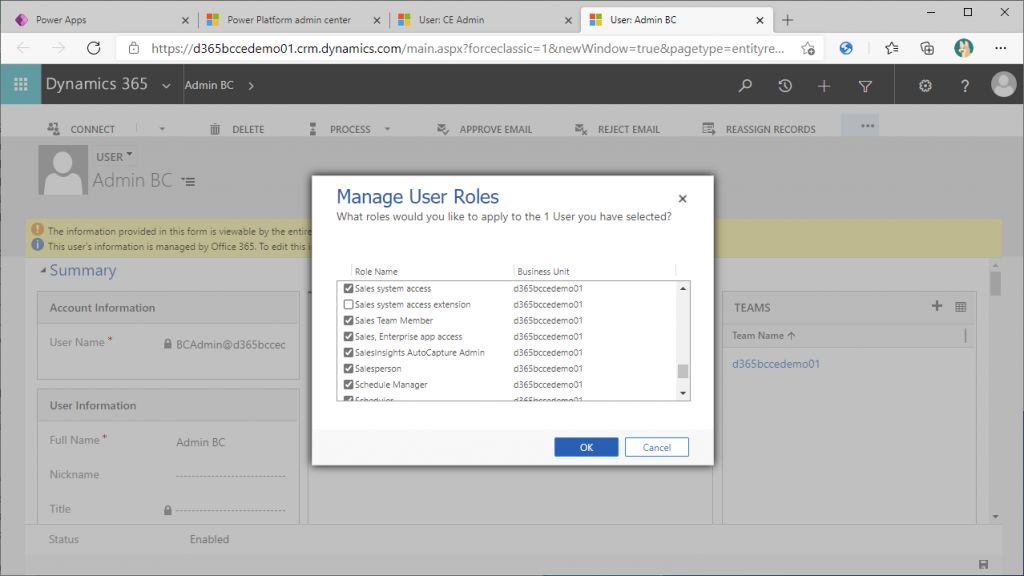
Task: Open the record navigation list icon beside Admin BC
Action: click(x=188, y=182)
